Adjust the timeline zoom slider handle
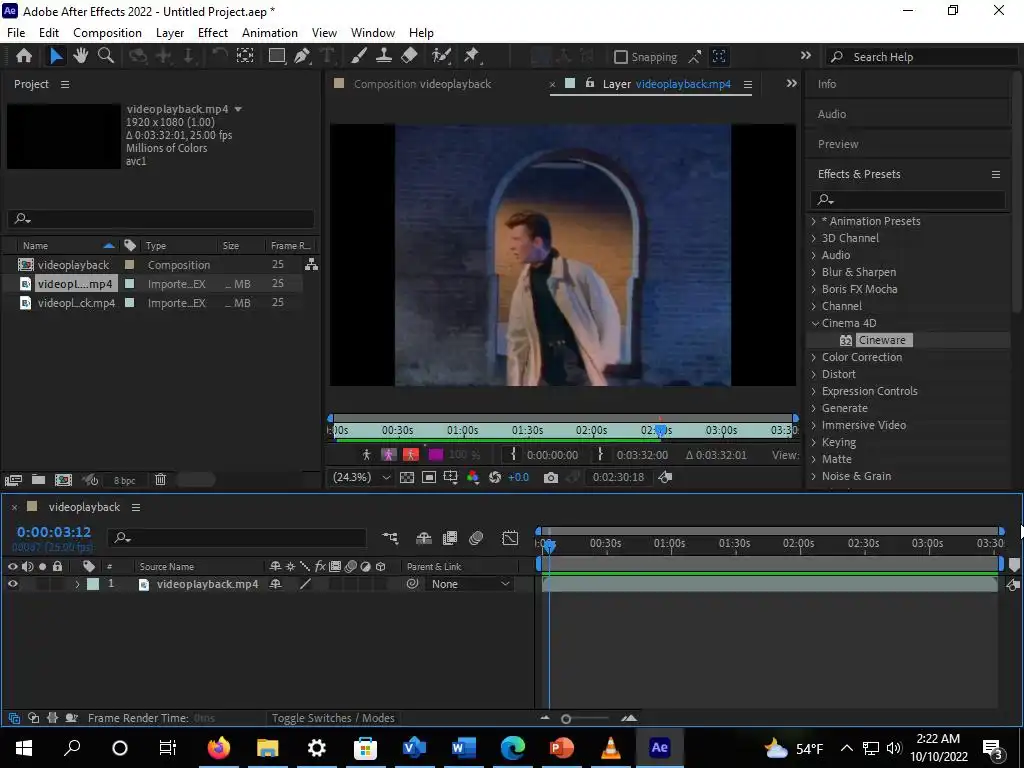 [x=566, y=718]
